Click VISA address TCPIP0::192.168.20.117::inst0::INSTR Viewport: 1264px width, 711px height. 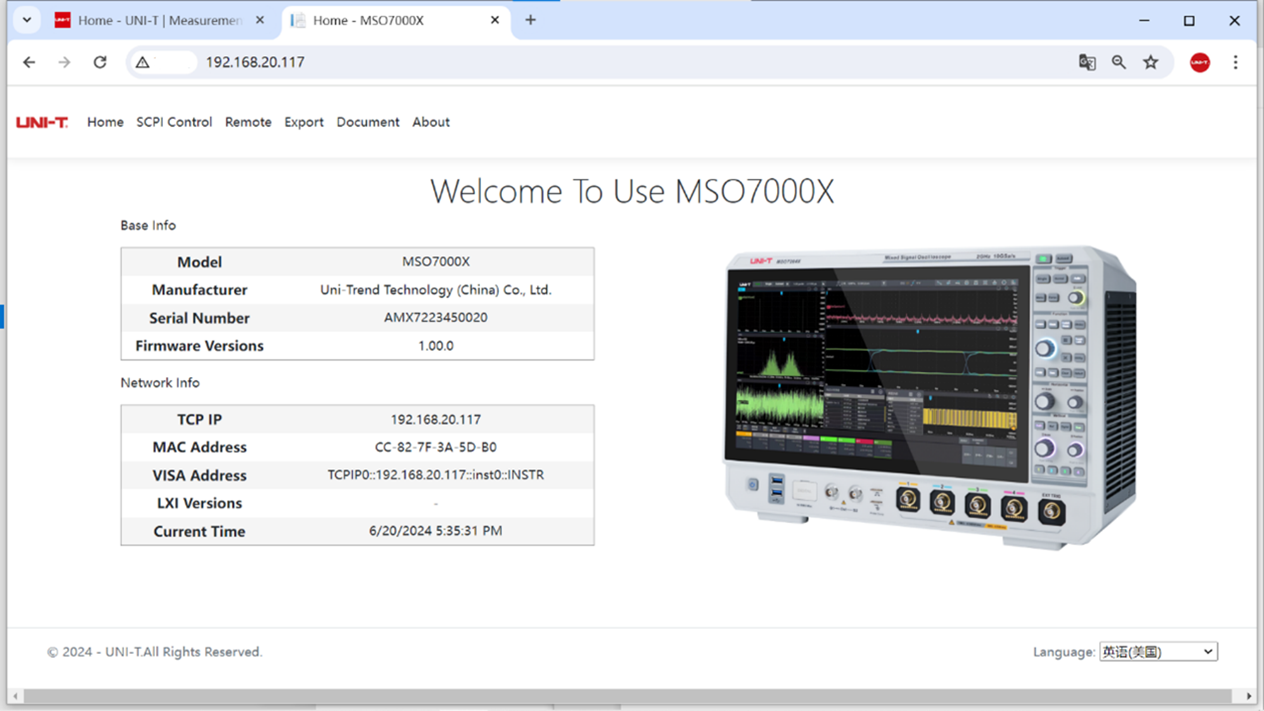(x=436, y=476)
